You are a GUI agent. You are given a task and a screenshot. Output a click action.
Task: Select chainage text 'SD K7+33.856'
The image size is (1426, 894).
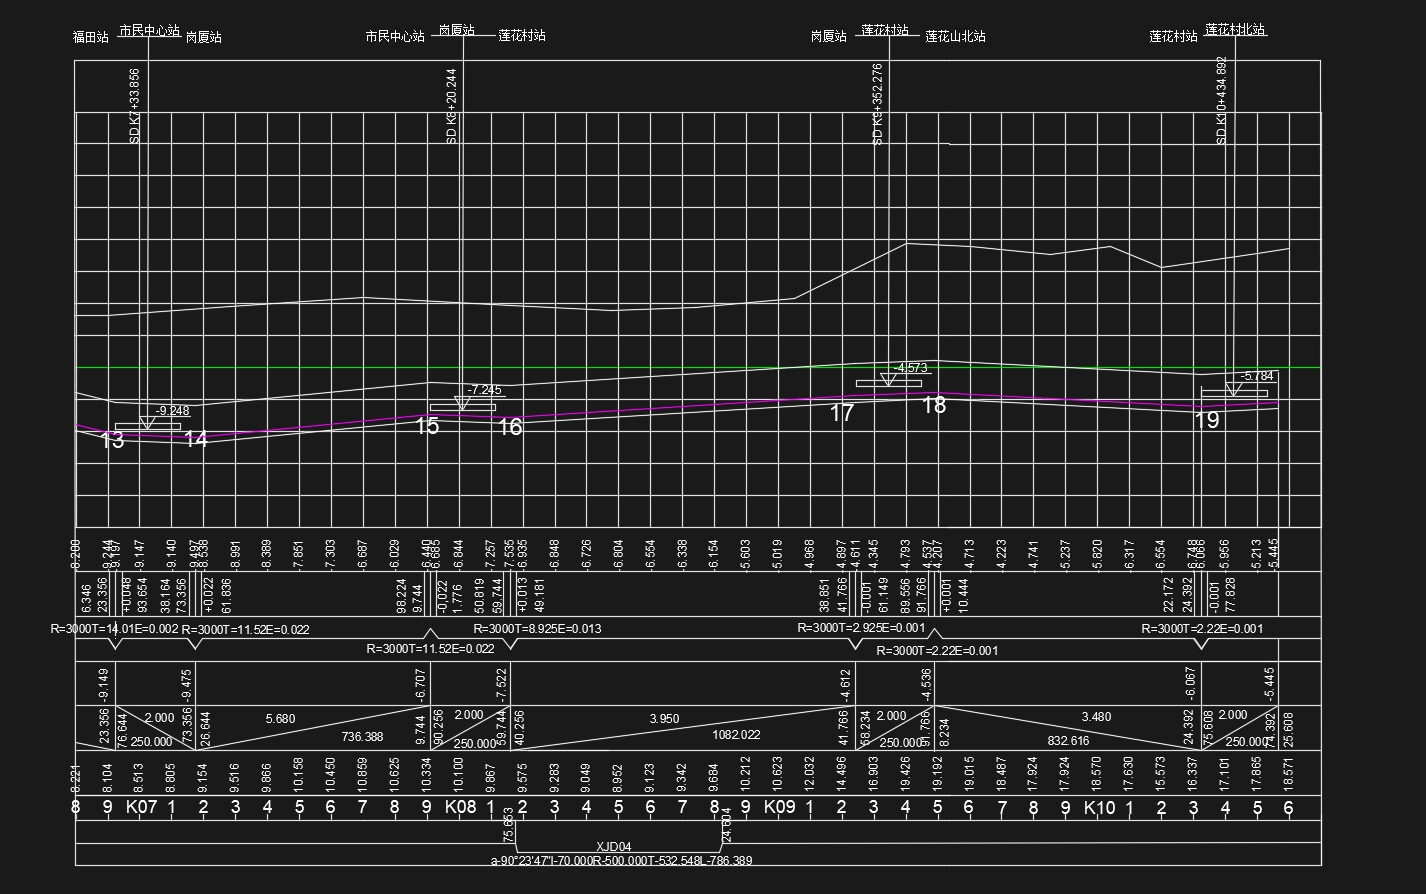(x=135, y=106)
